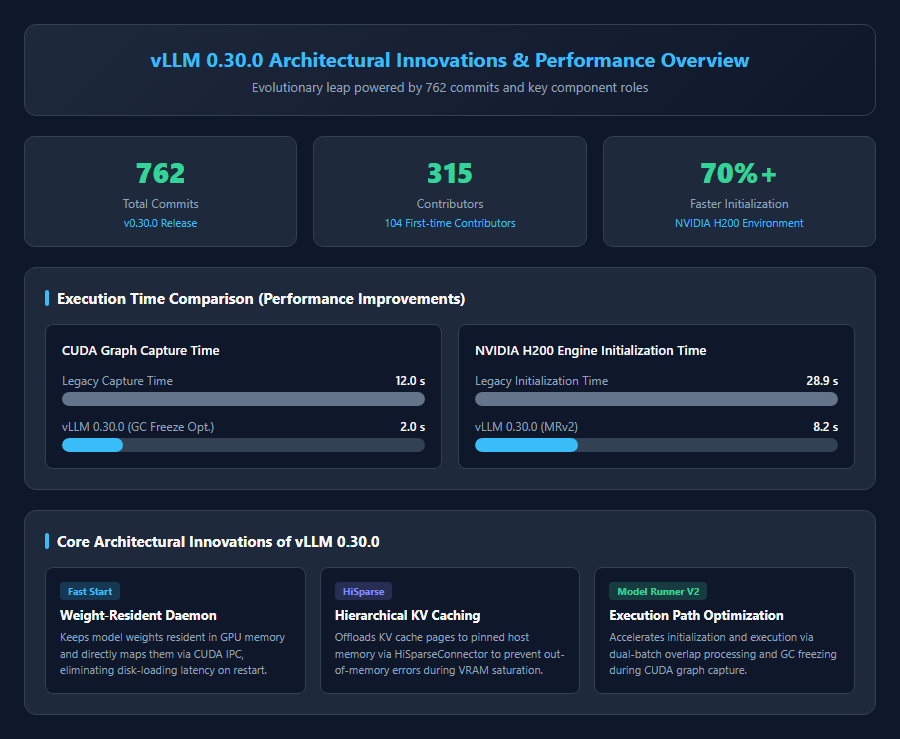The width and height of the screenshot is (900, 739).
Task: Select the "HiSparse" badge
Action: tap(363, 592)
